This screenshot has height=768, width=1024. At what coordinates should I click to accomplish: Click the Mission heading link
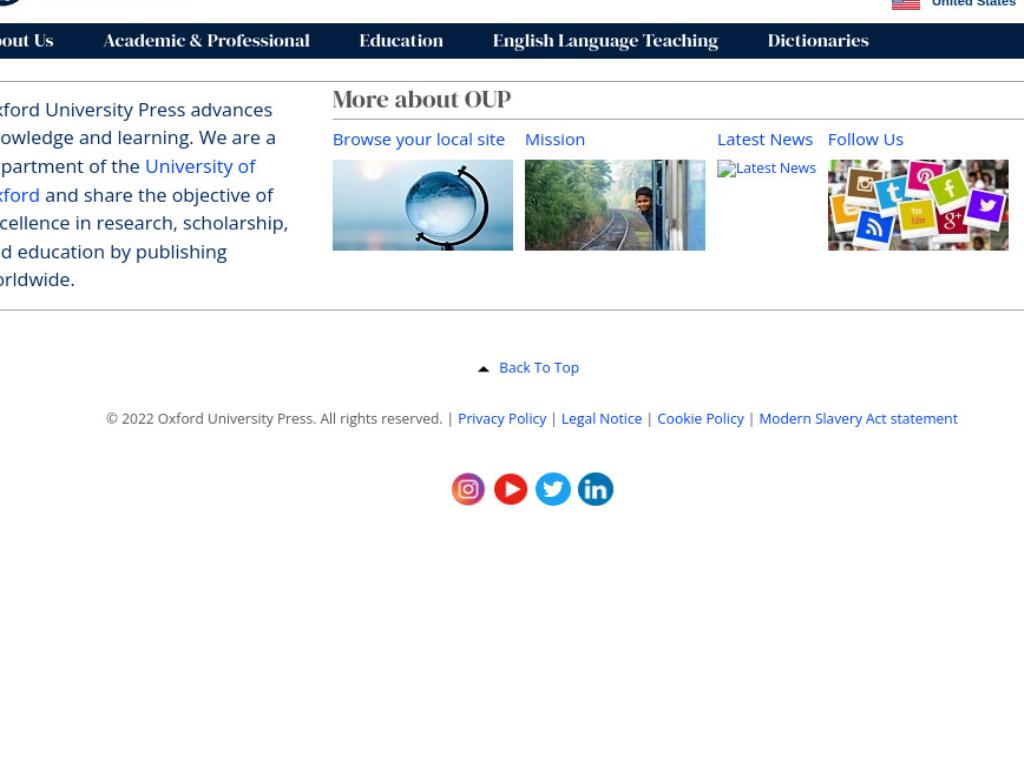(554, 140)
